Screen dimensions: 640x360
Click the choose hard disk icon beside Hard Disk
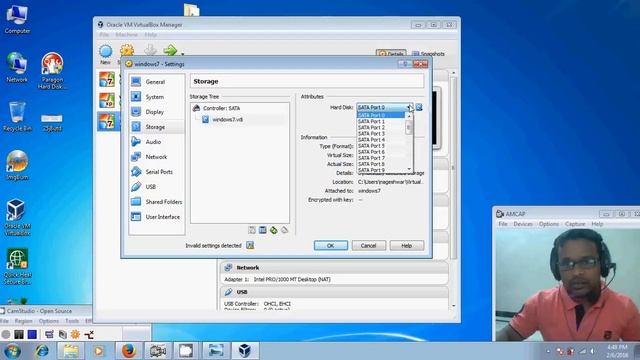tap(419, 107)
